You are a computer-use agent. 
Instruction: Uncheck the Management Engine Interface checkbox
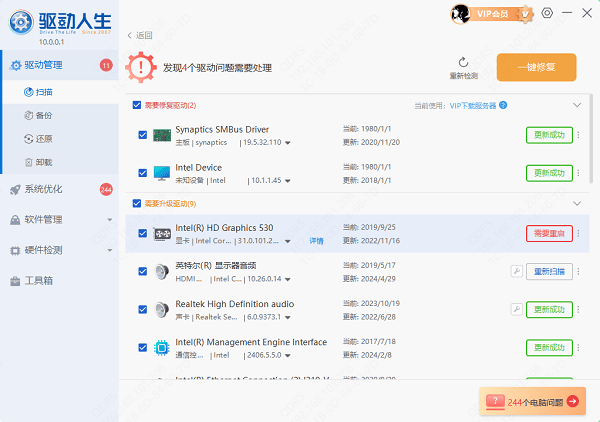pos(143,347)
